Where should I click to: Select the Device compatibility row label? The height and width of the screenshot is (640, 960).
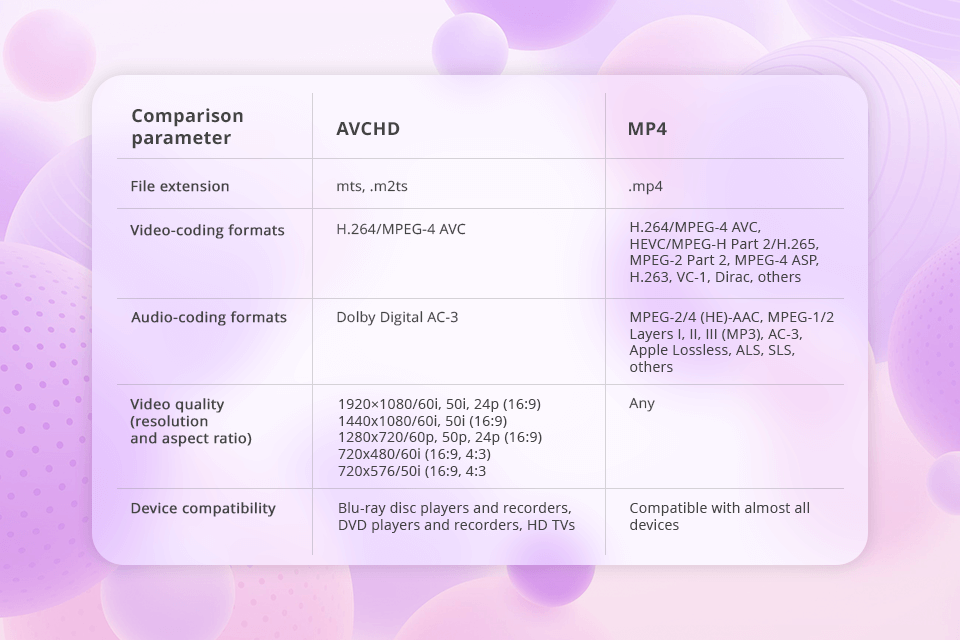(203, 508)
